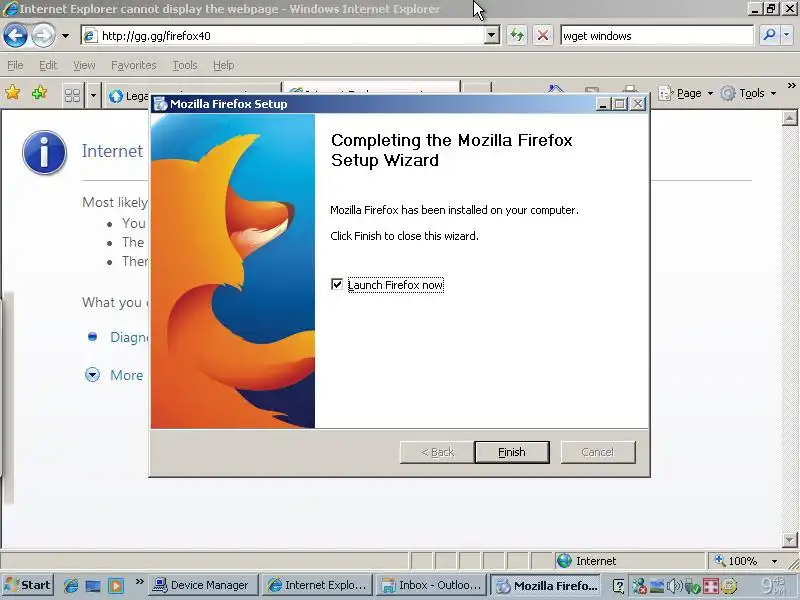
Task: Open the File menu
Action: (15, 65)
